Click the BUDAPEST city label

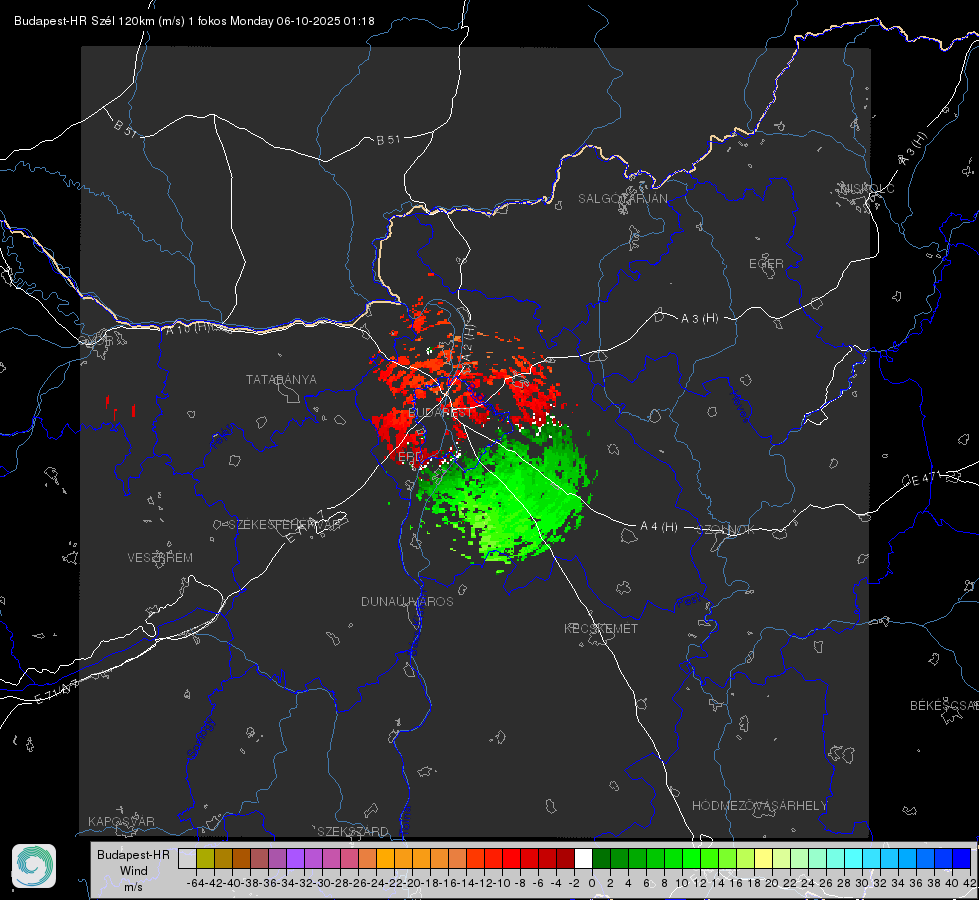(x=441, y=413)
